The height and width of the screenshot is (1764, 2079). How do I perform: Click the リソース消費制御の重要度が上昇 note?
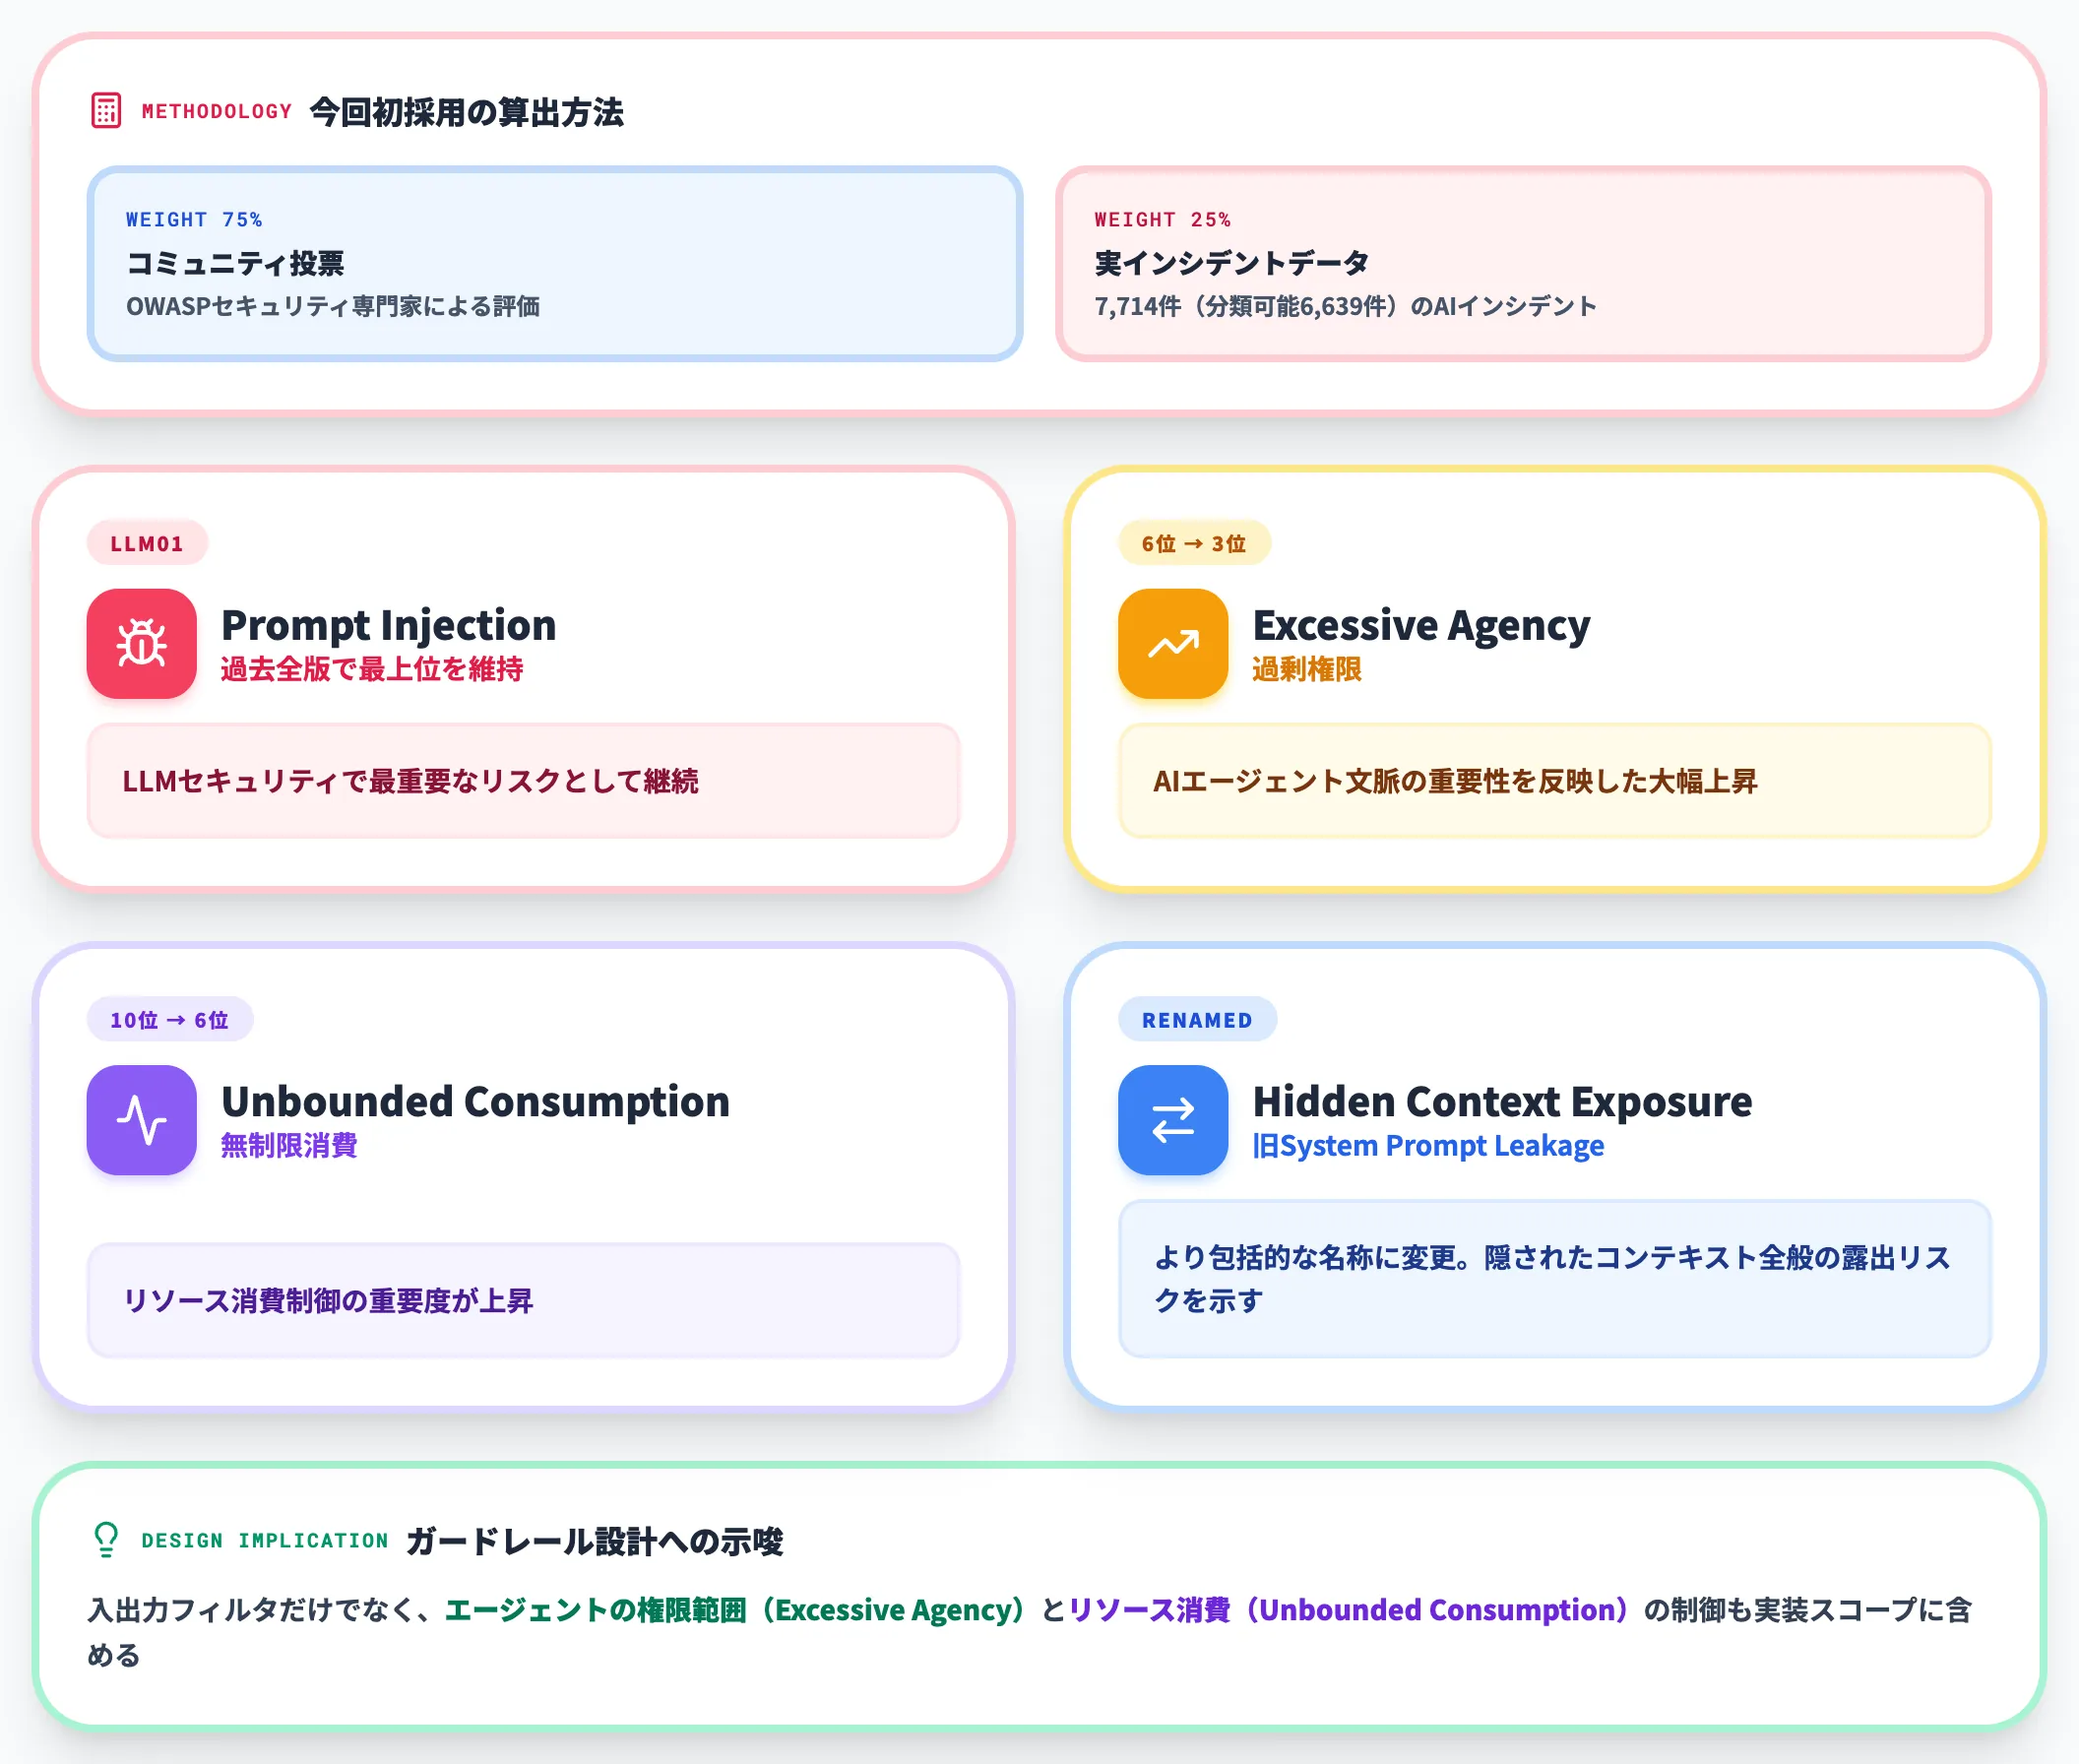pos(523,1300)
